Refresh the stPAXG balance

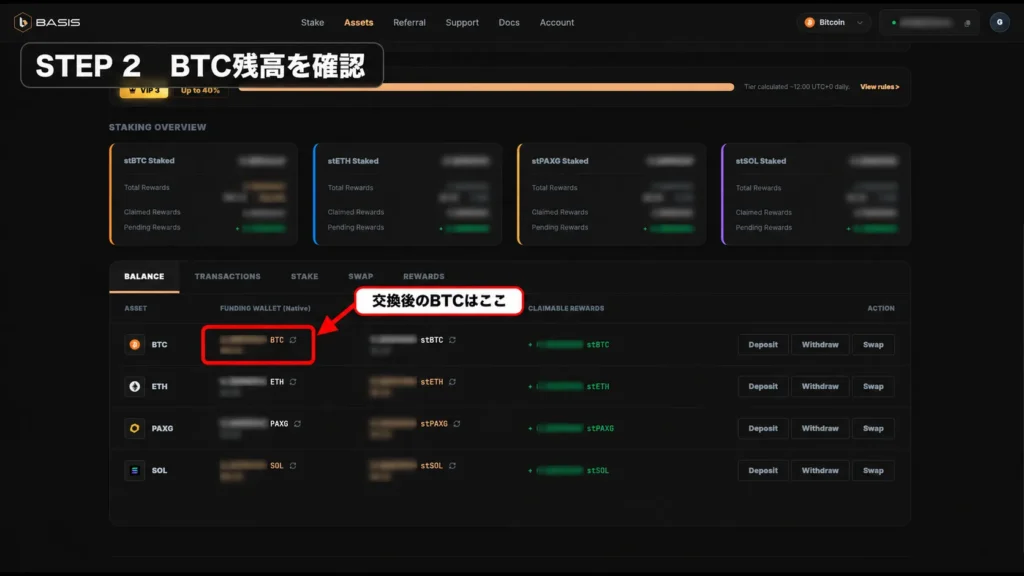coord(456,423)
